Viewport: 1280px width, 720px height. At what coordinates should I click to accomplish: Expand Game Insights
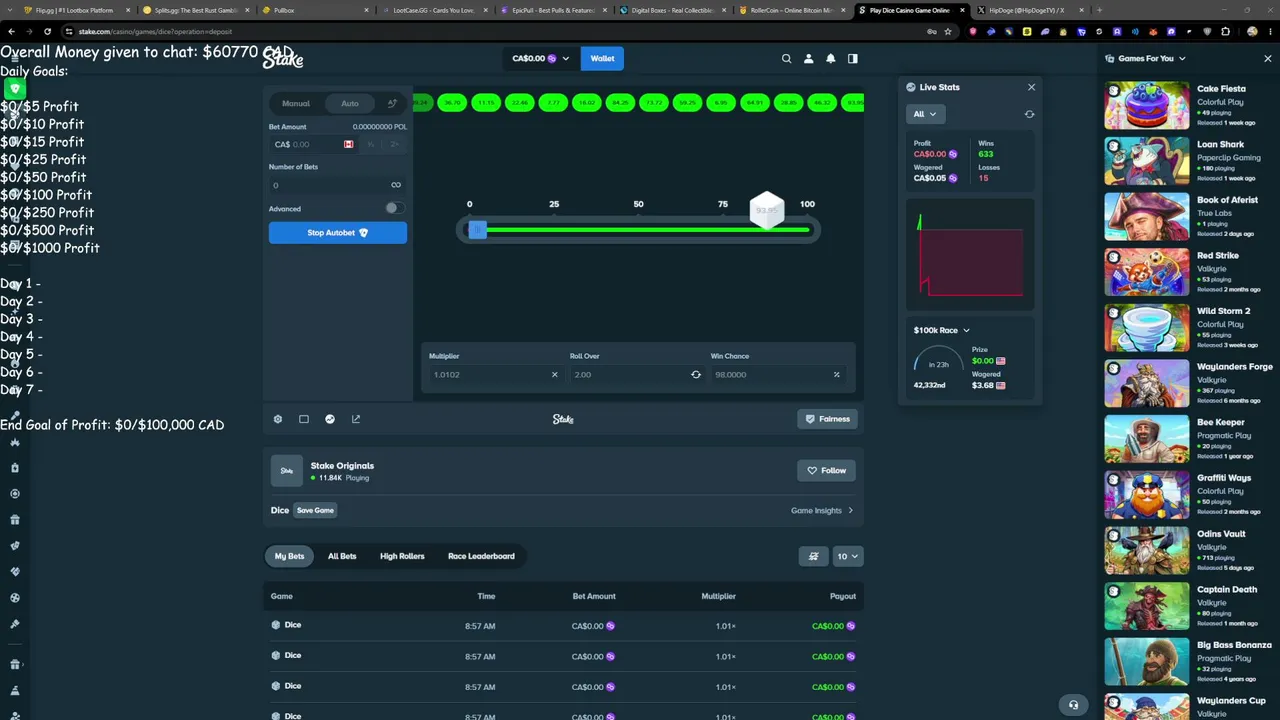click(822, 511)
